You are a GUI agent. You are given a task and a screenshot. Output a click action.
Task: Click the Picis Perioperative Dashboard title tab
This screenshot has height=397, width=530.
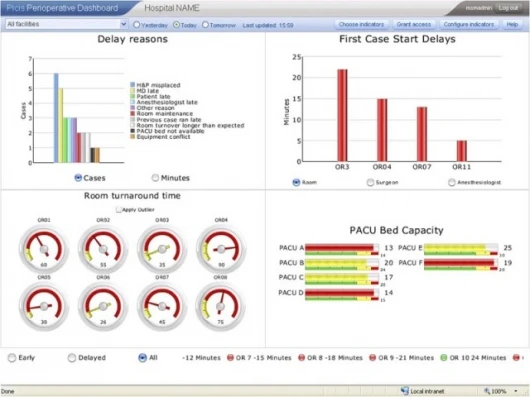[63, 8]
